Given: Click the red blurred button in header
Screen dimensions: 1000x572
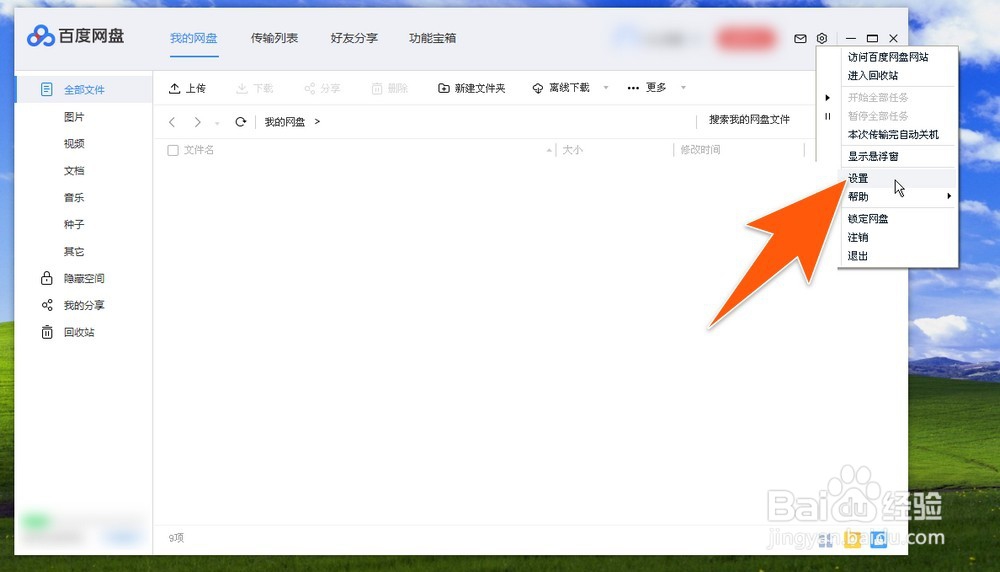Looking at the screenshot, I should [x=746, y=39].
